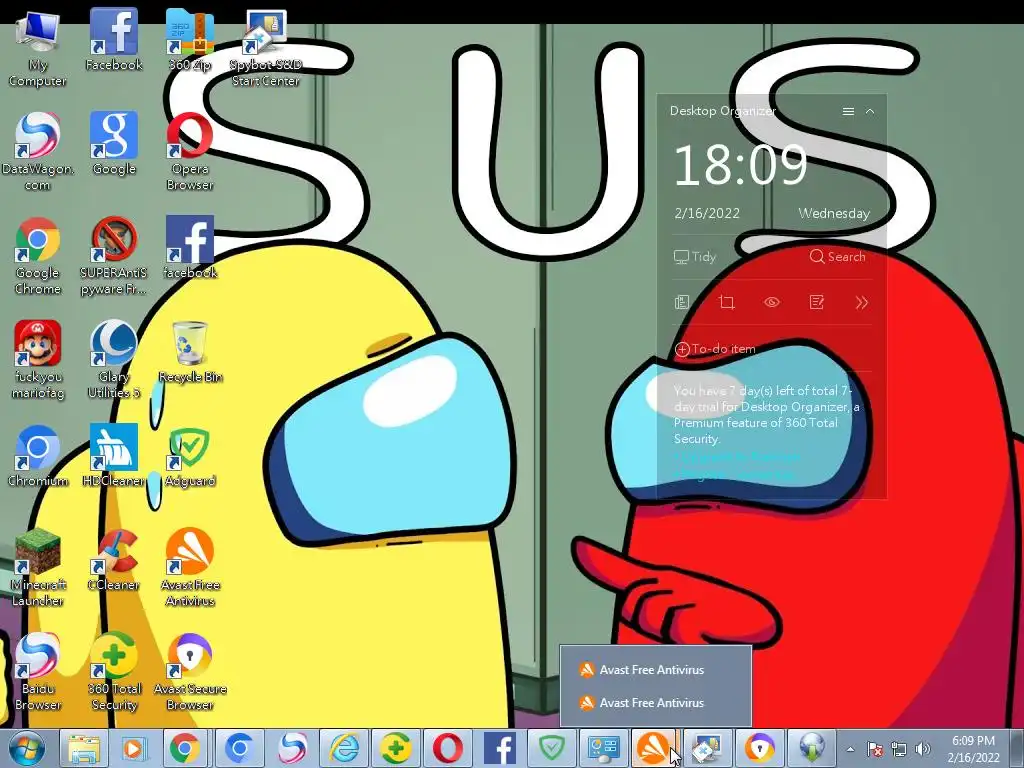Launch the CCleaner desktop shortcut
The height and width of the screenshot is (768, 1024).
(114, 560)
